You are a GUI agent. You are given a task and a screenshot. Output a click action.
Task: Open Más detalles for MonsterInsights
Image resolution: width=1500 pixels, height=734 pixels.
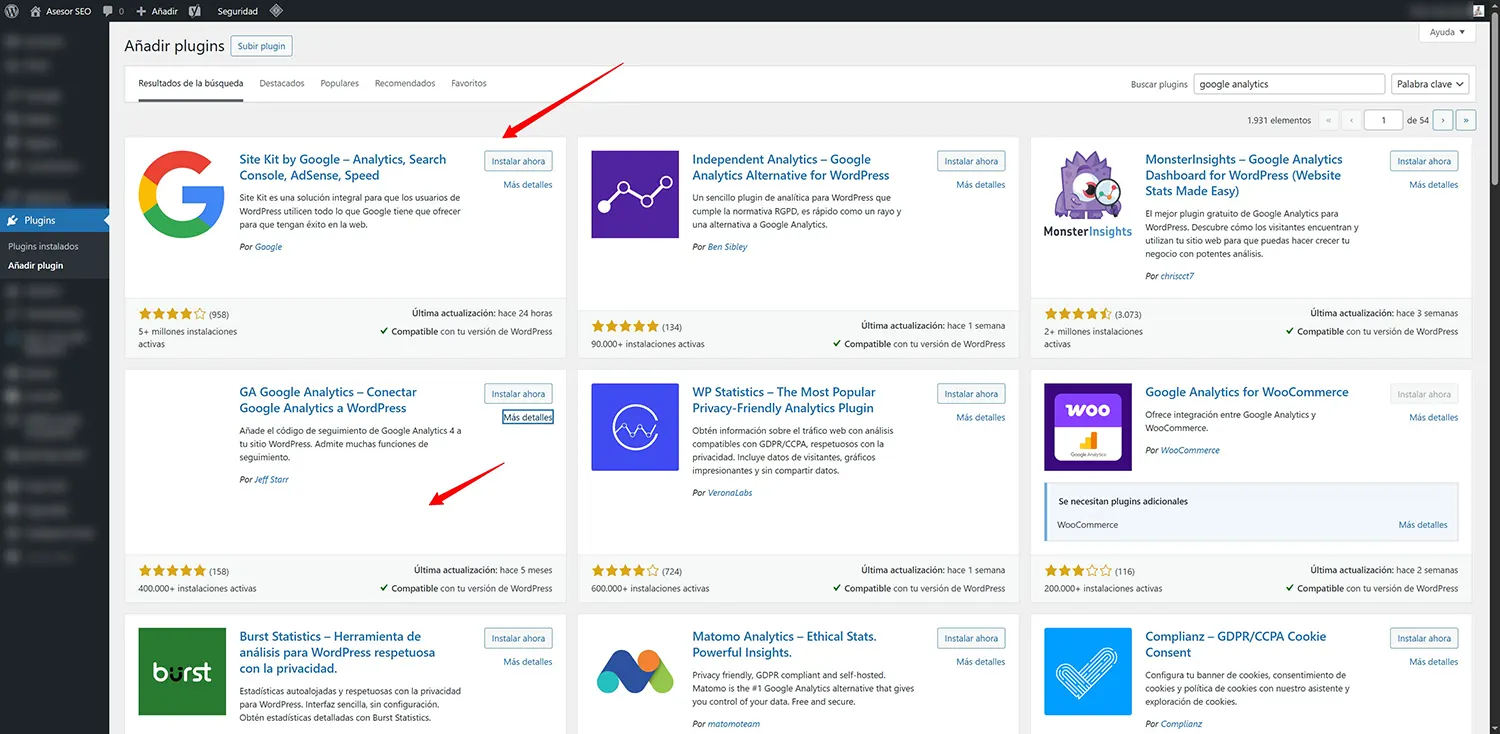pyautogui.click(x=1434, y=184)
